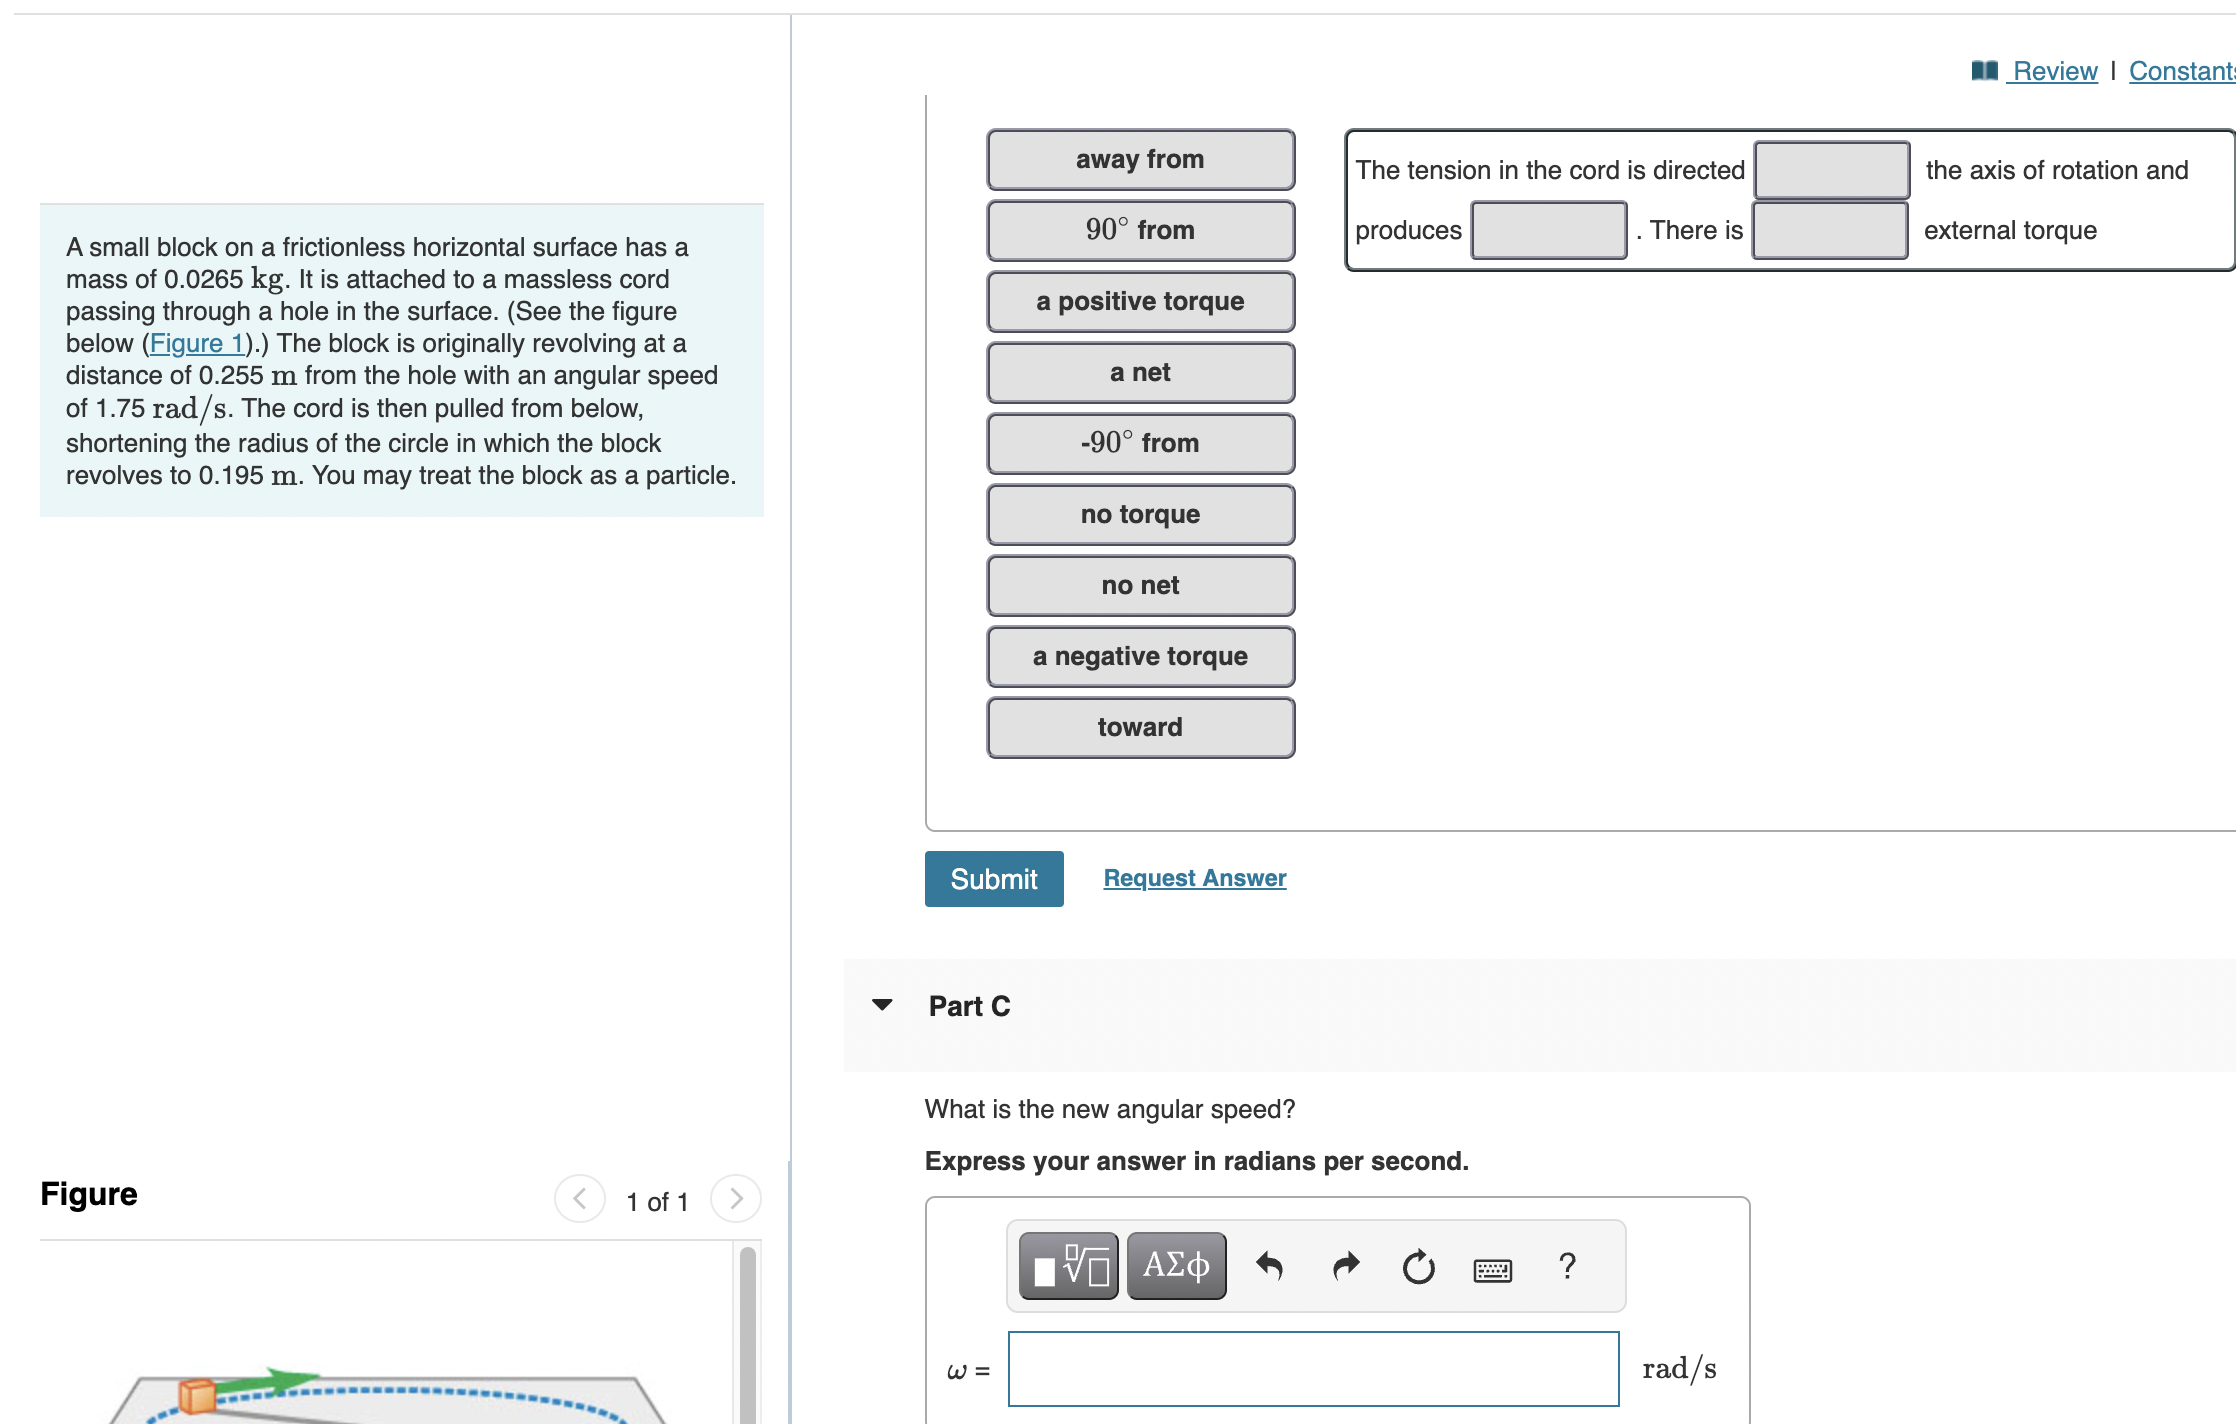Choose the 'no net' tile
This screenshot has width=2236, height=1424.
(1140, 585)
